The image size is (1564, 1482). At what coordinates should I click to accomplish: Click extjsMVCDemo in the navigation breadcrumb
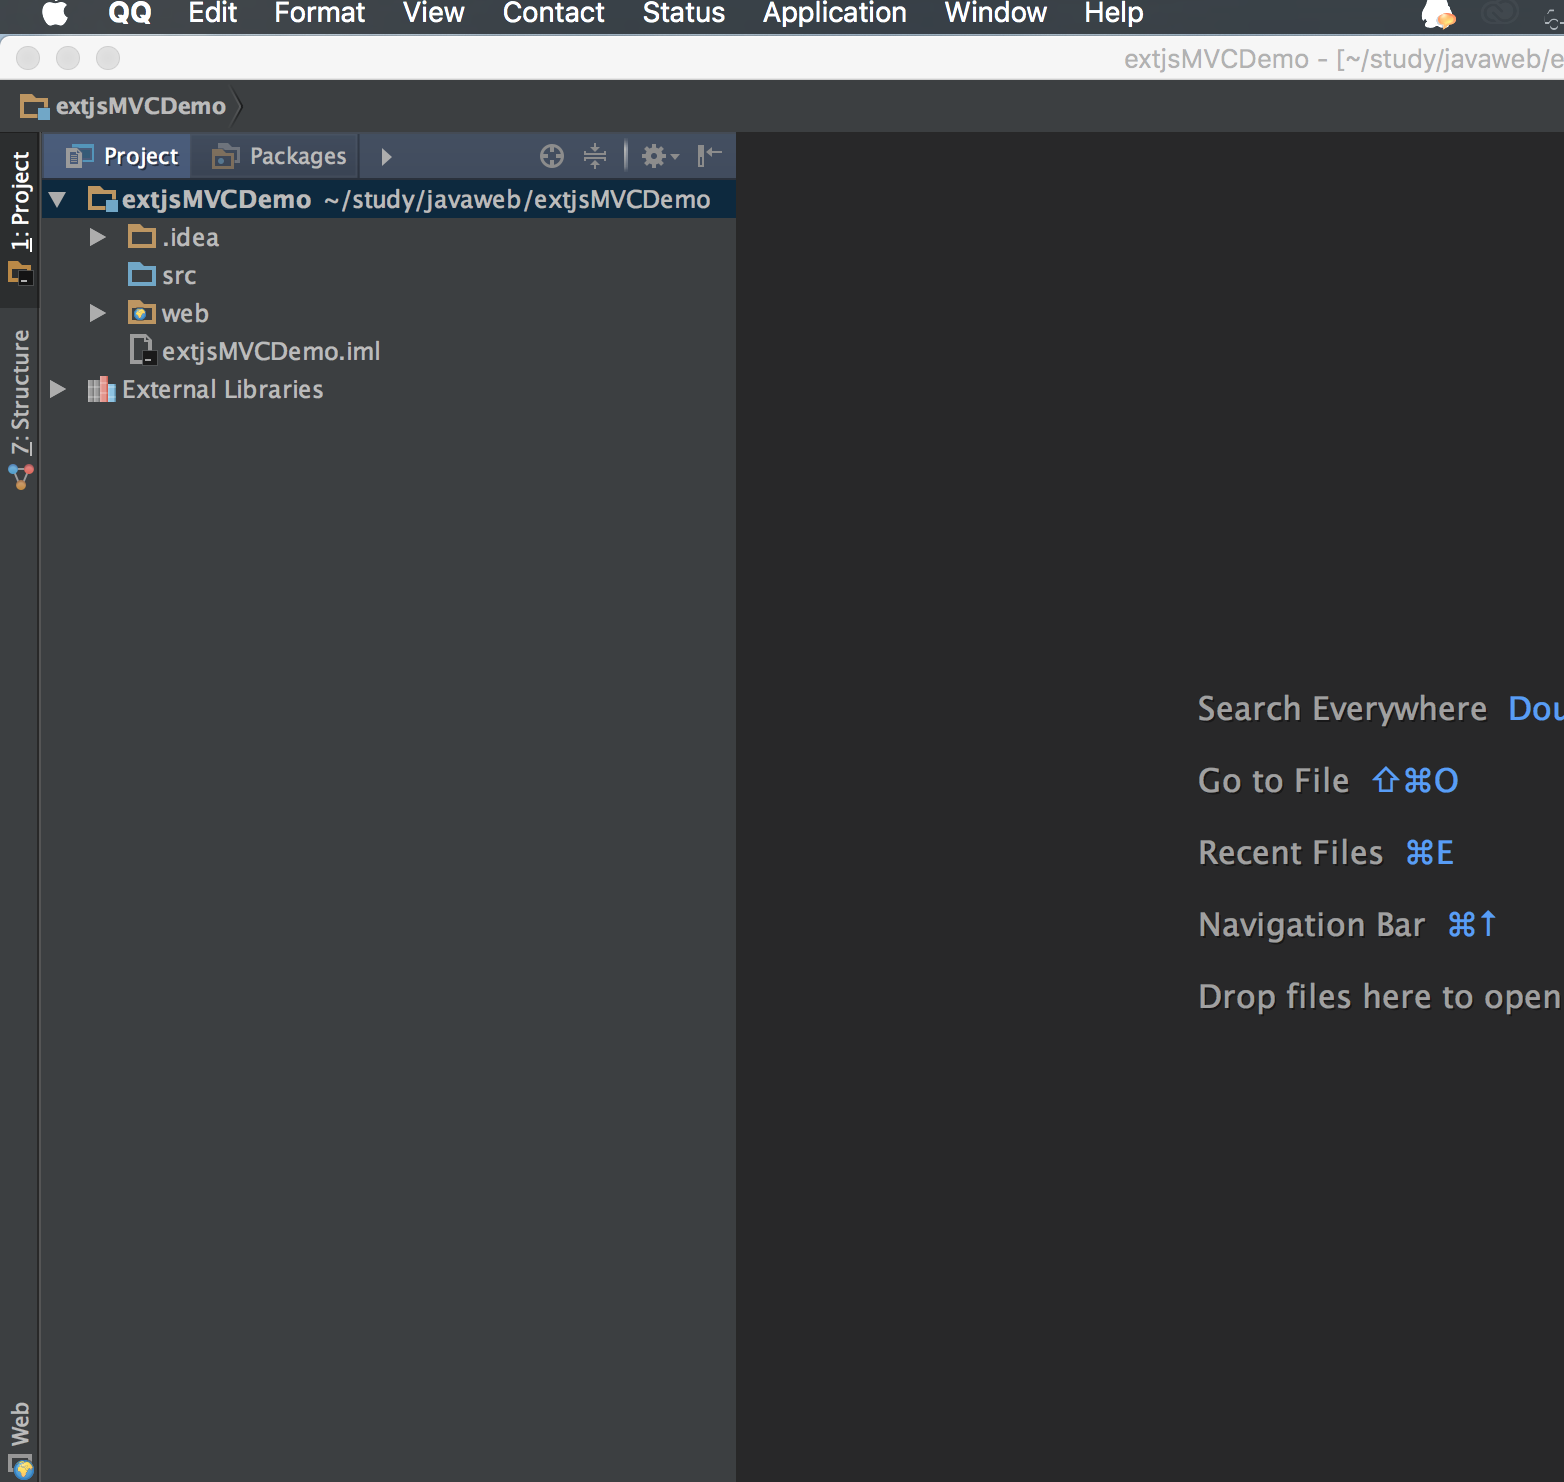coord(140,106)
